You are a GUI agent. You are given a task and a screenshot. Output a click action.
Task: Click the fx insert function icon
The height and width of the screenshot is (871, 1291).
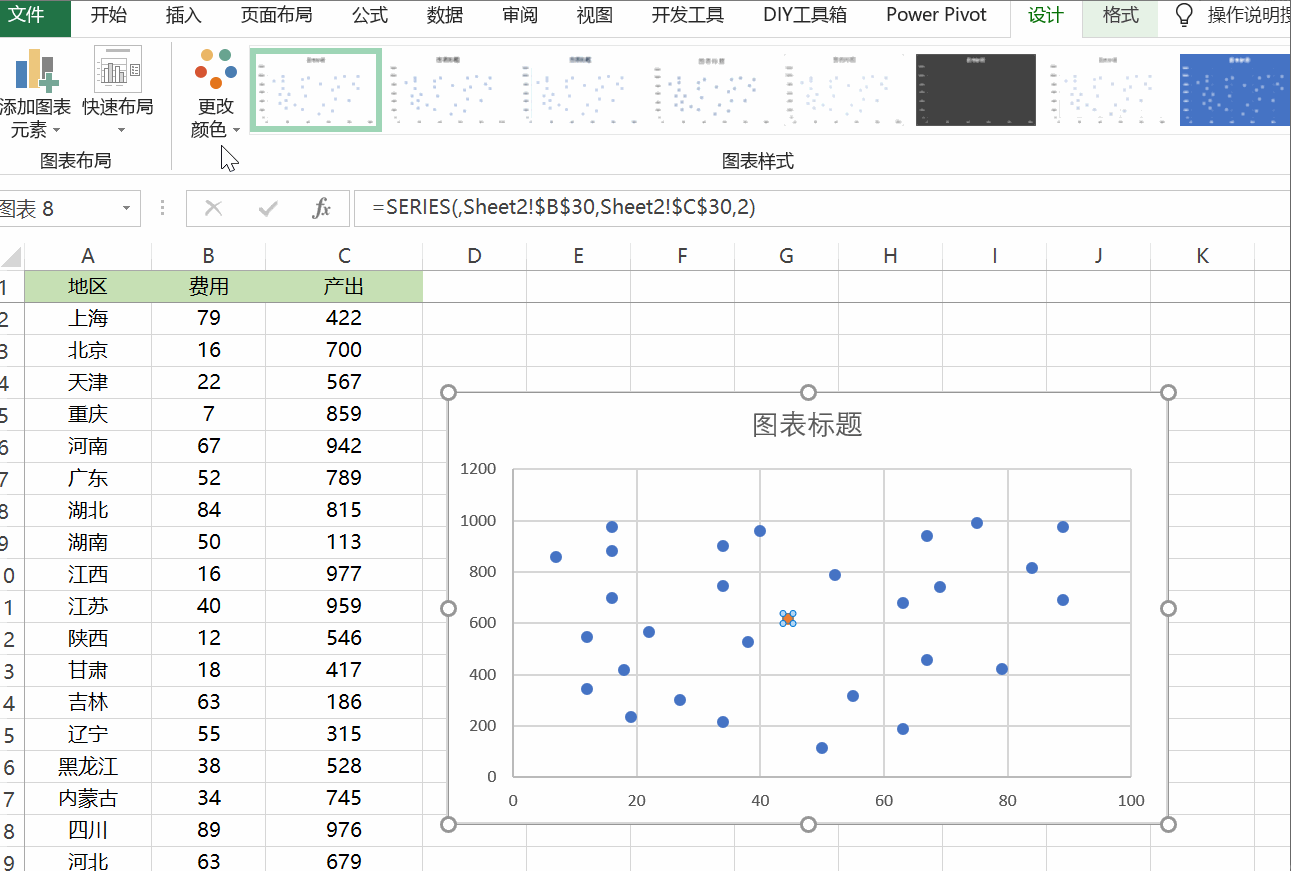tap(322, 208)
